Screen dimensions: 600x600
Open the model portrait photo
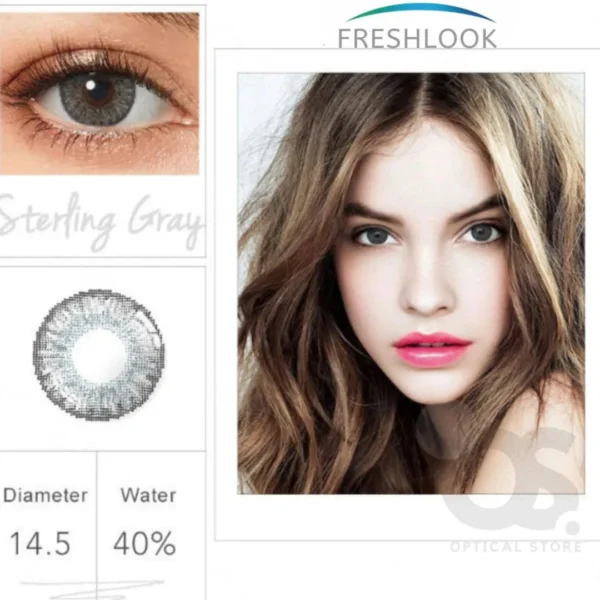pos(411,283)
